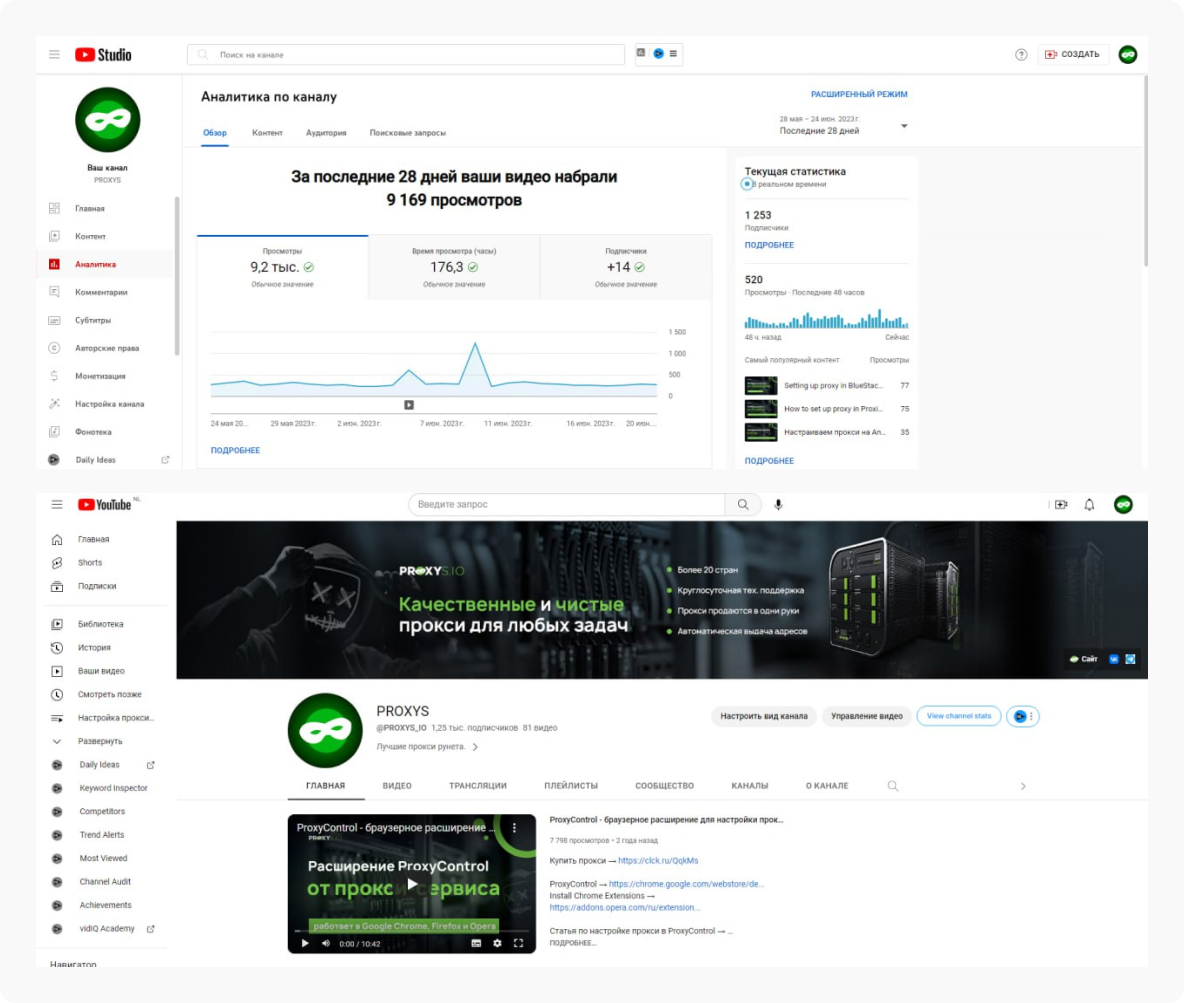Viewport: 1184px width, 1003px height.
Task: Open the YouTube Studio hamburger menu
Action: coord(54,54)
